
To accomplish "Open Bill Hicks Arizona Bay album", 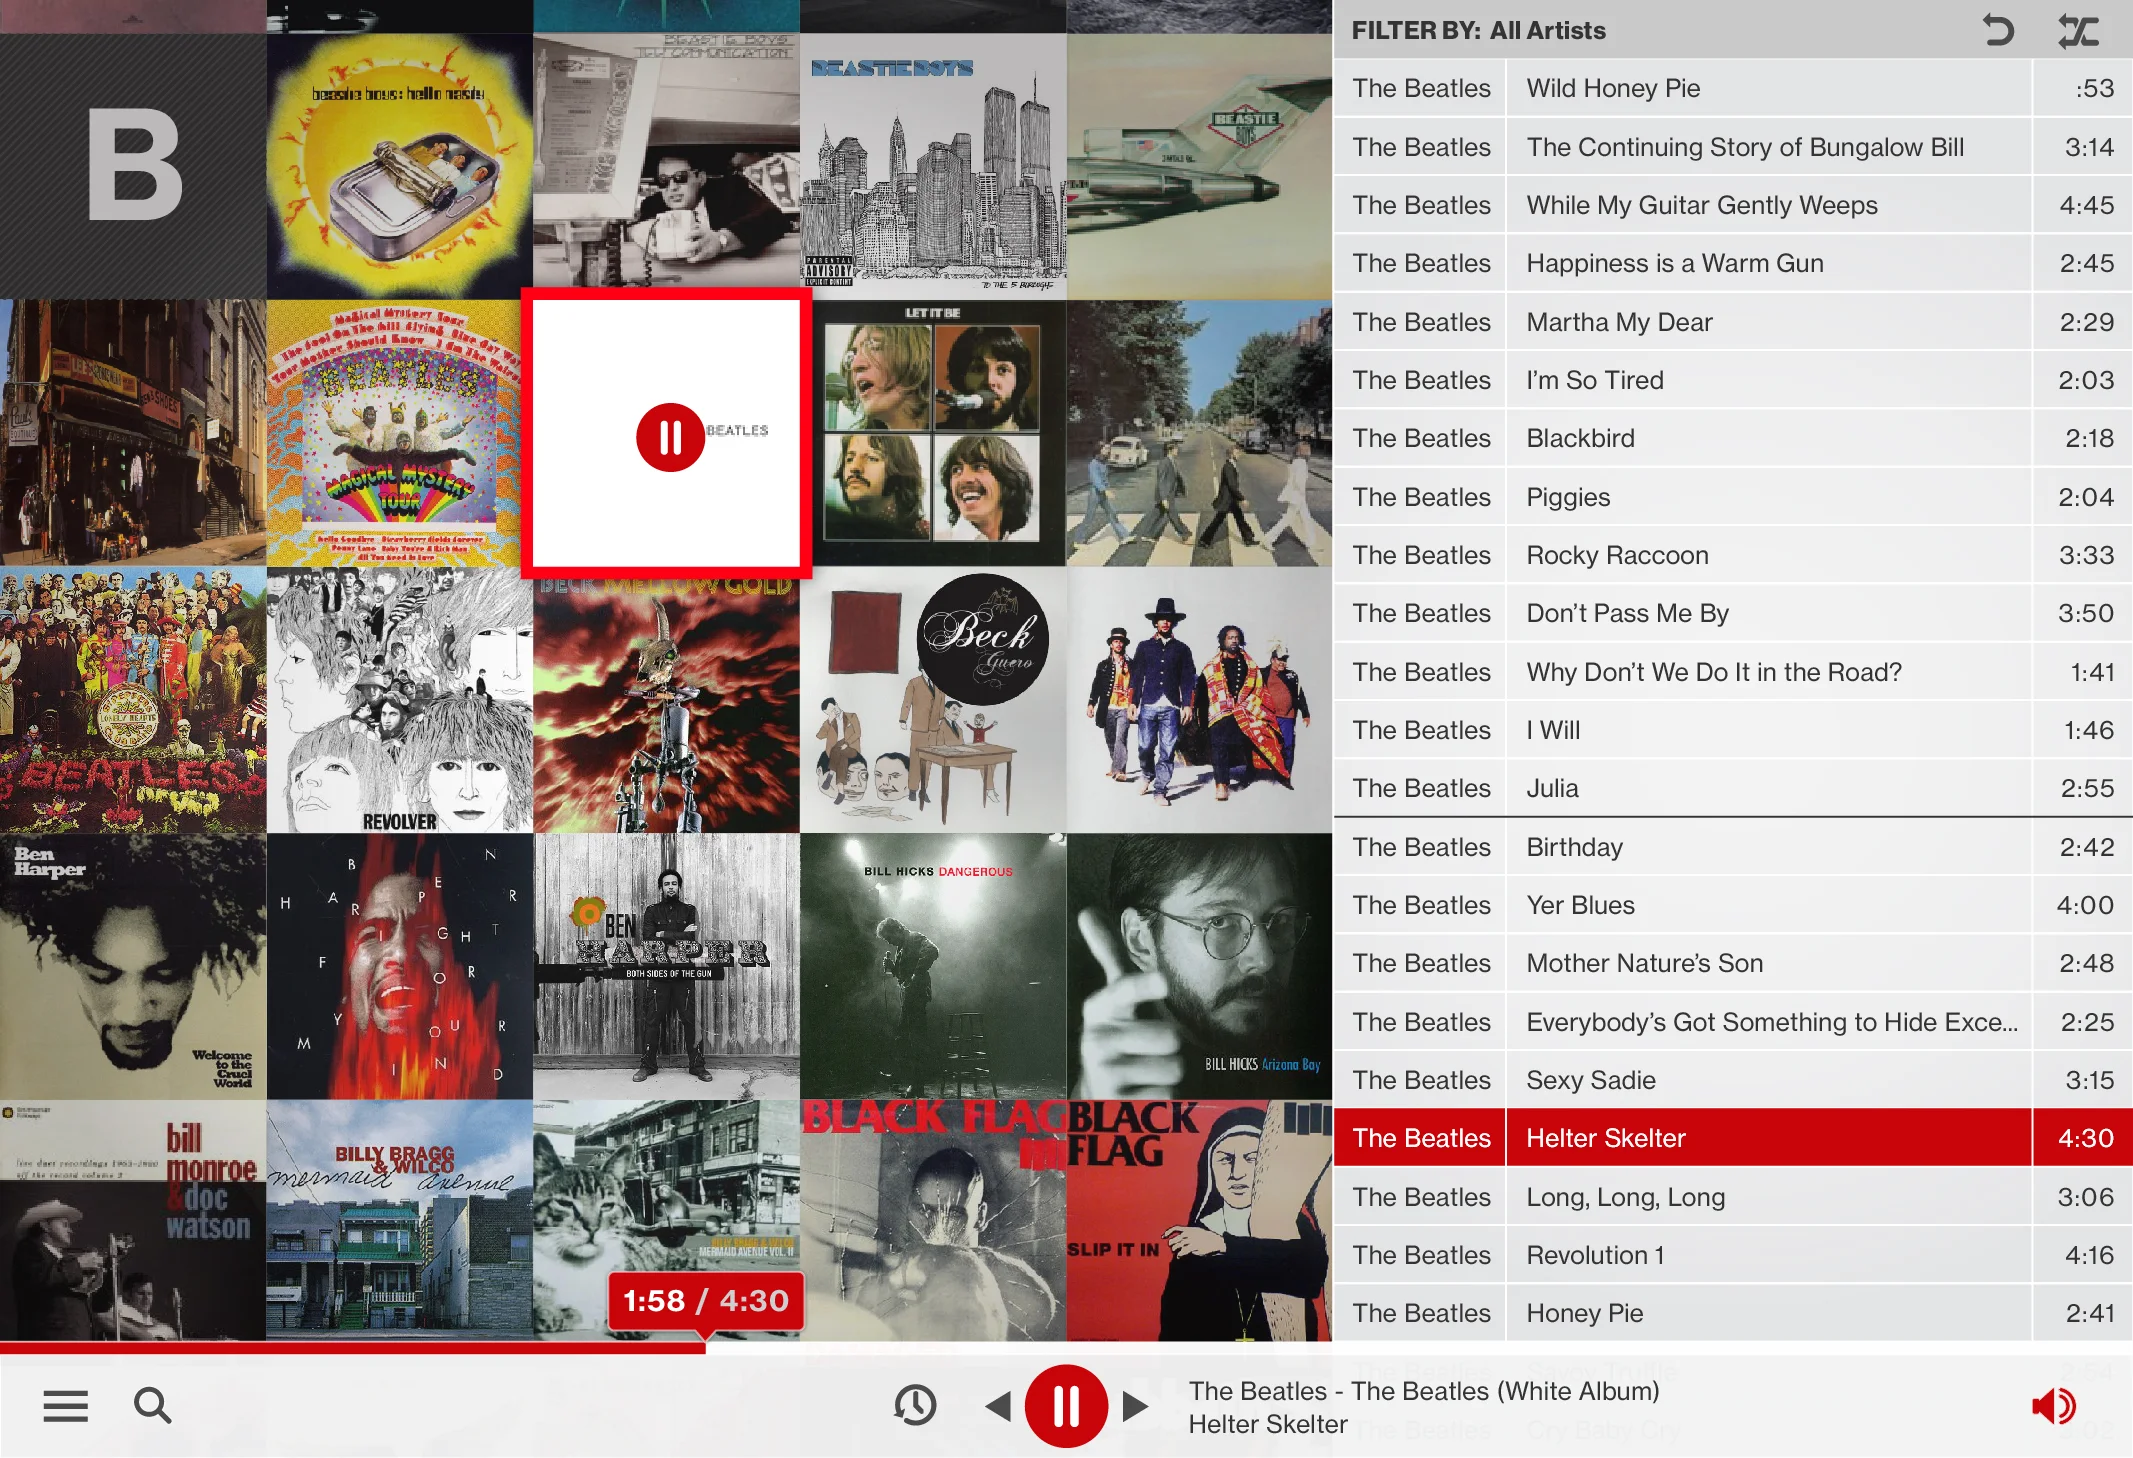I will 1199,966.
